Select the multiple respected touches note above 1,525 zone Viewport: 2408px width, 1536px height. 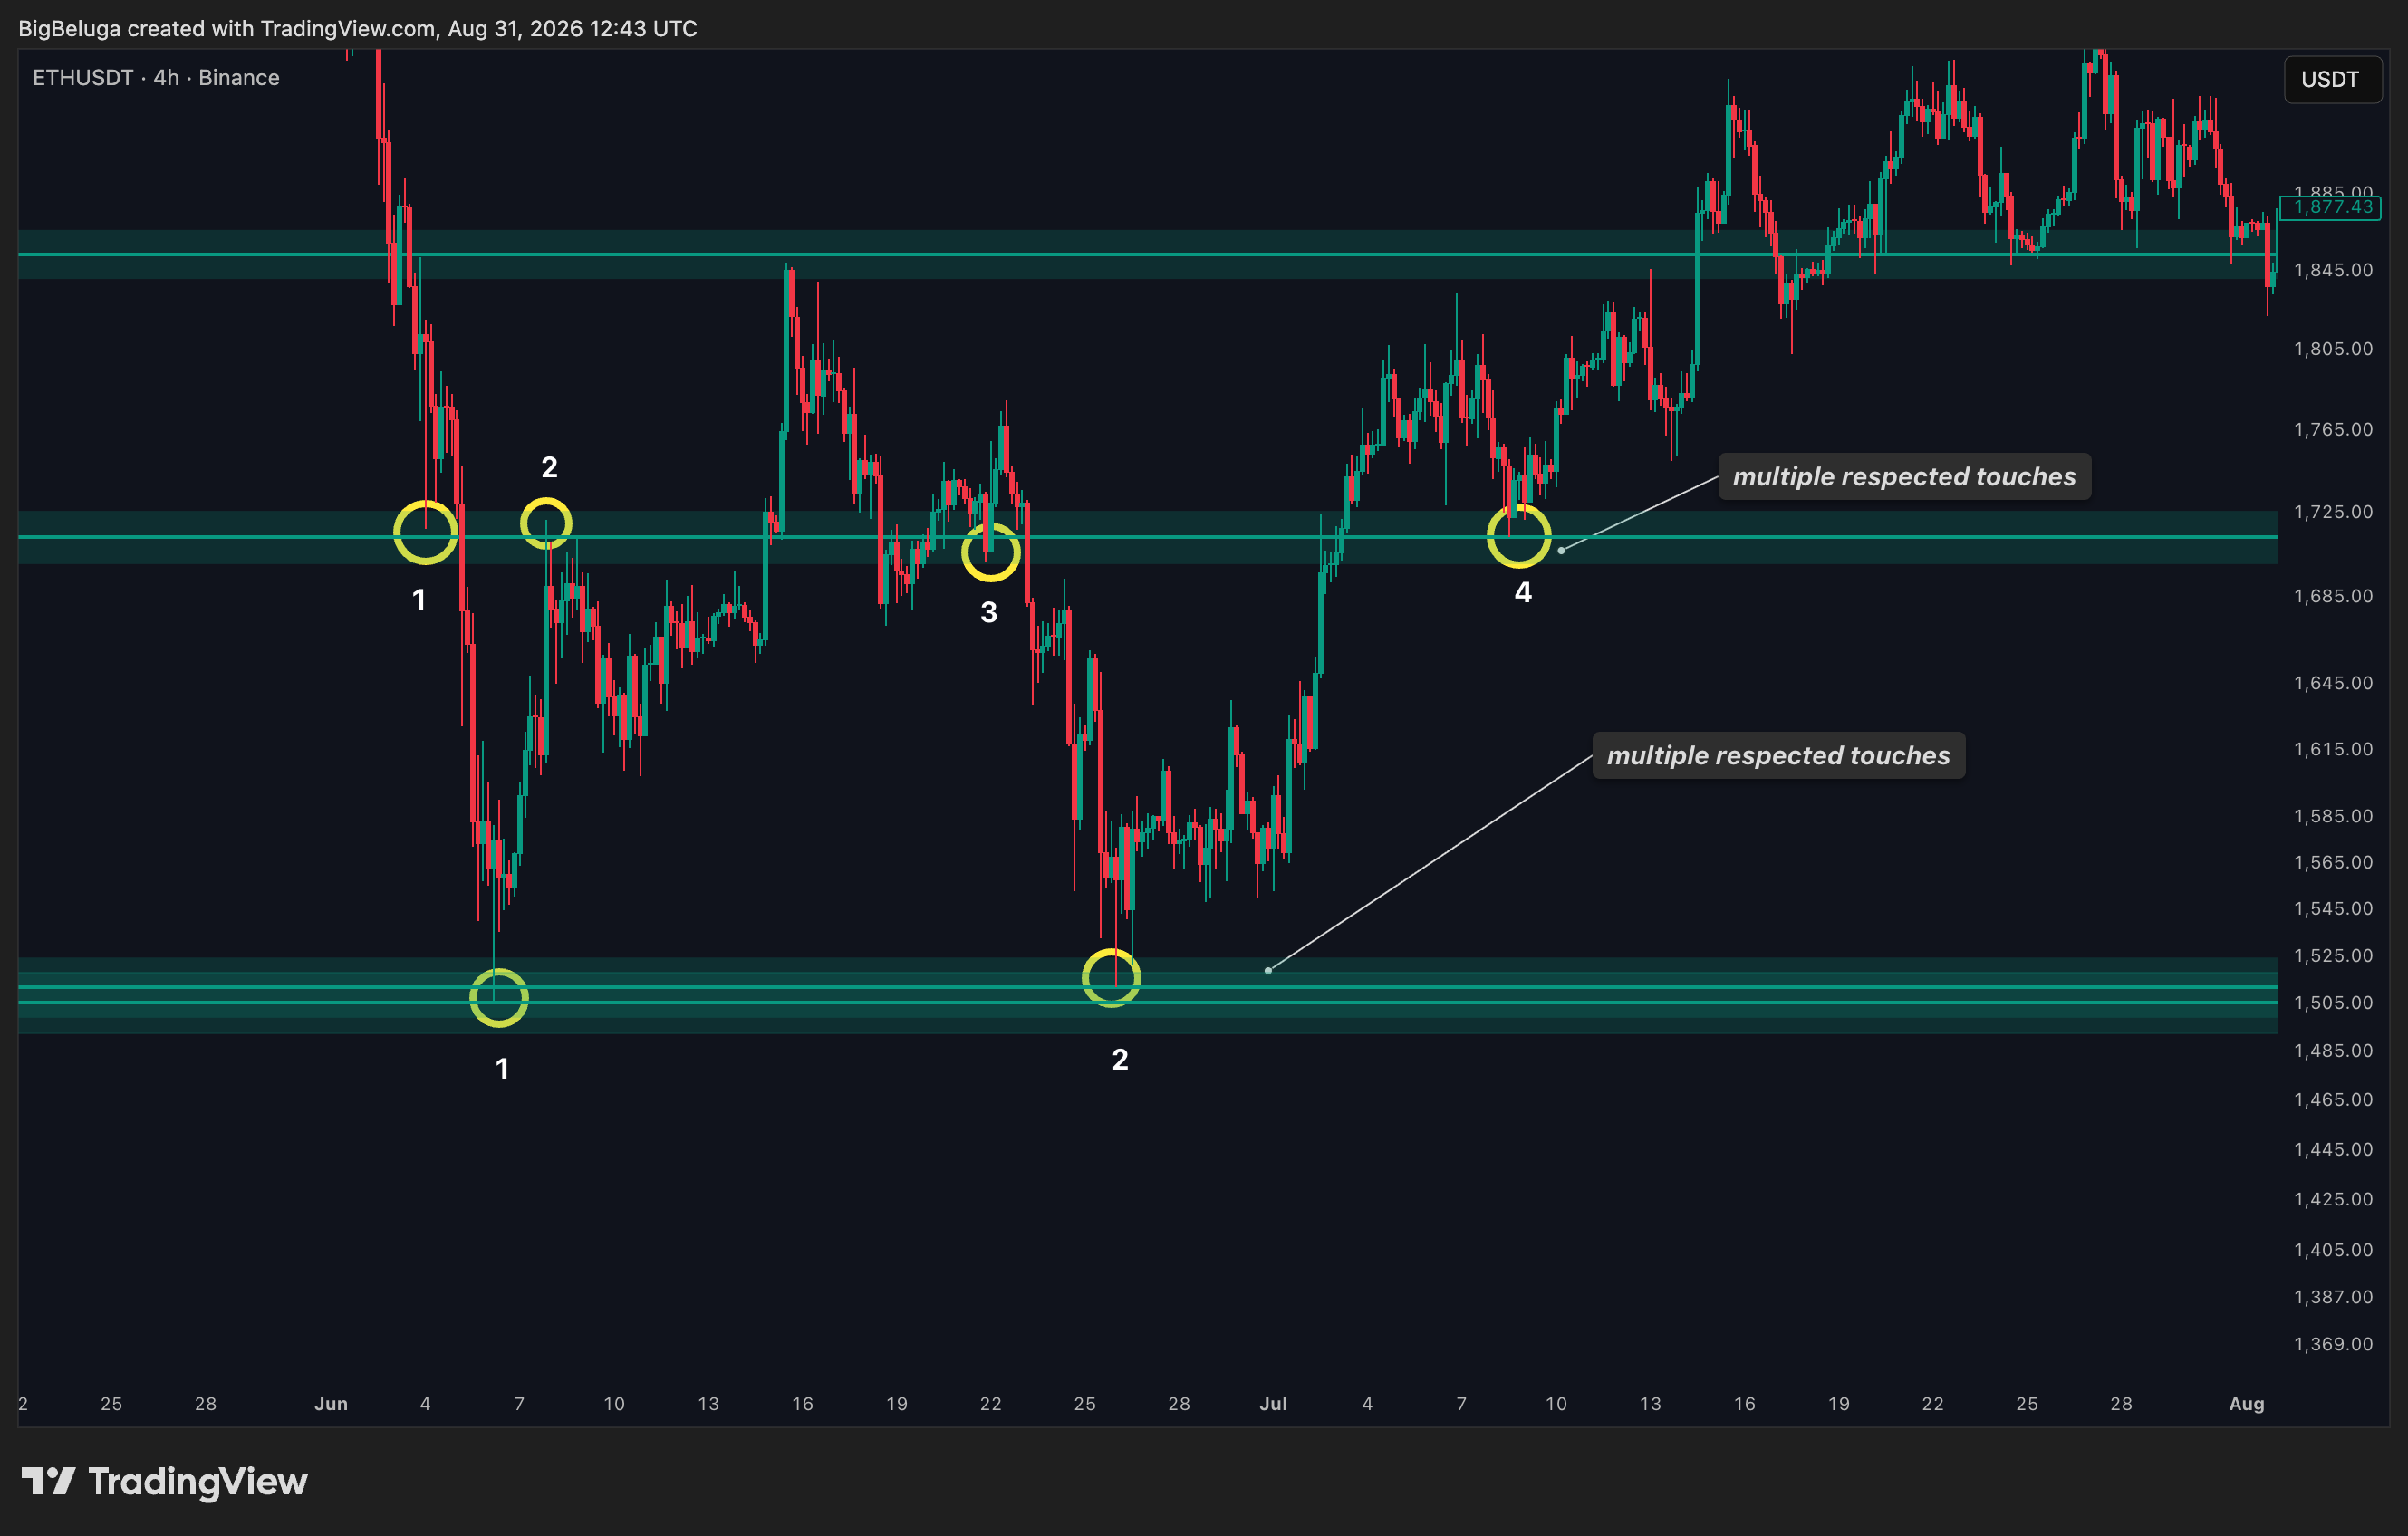(x=1778, y=755)
